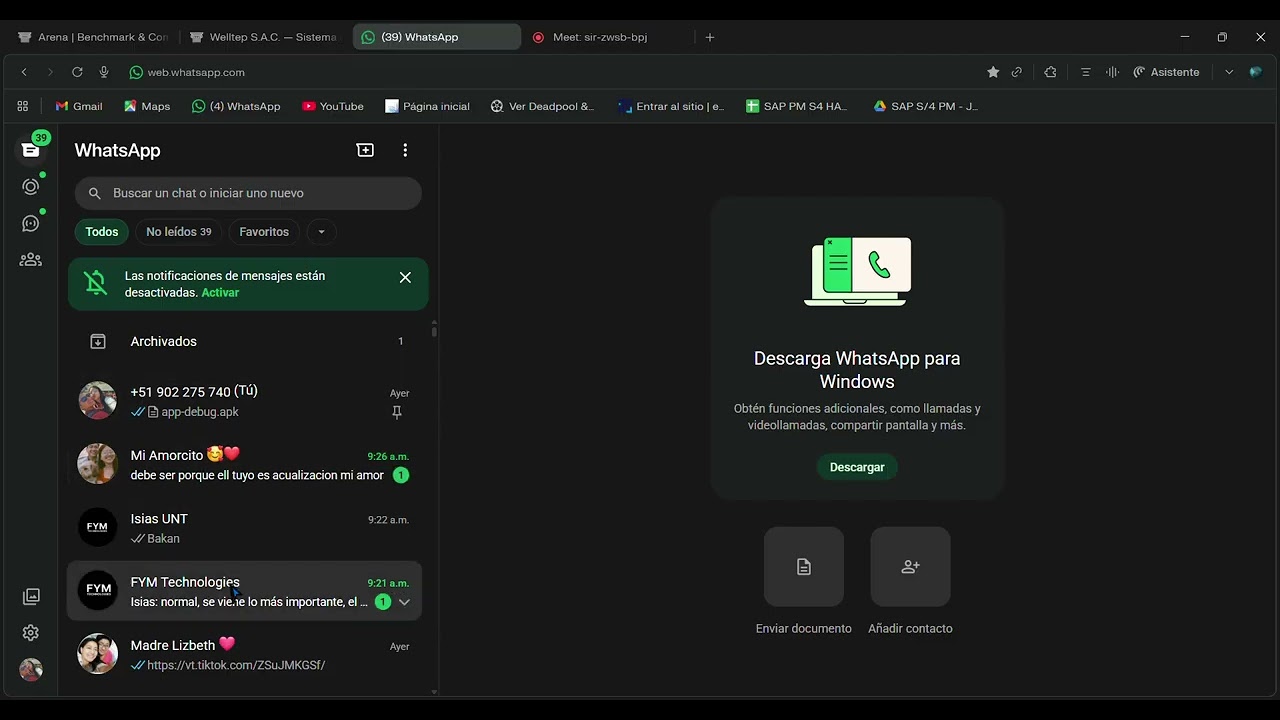The width and height of the screenshot is (1280, 720).
Task: Switch to the Meet: sir-zwsb-bpj tab
Action: coord(608,37)
